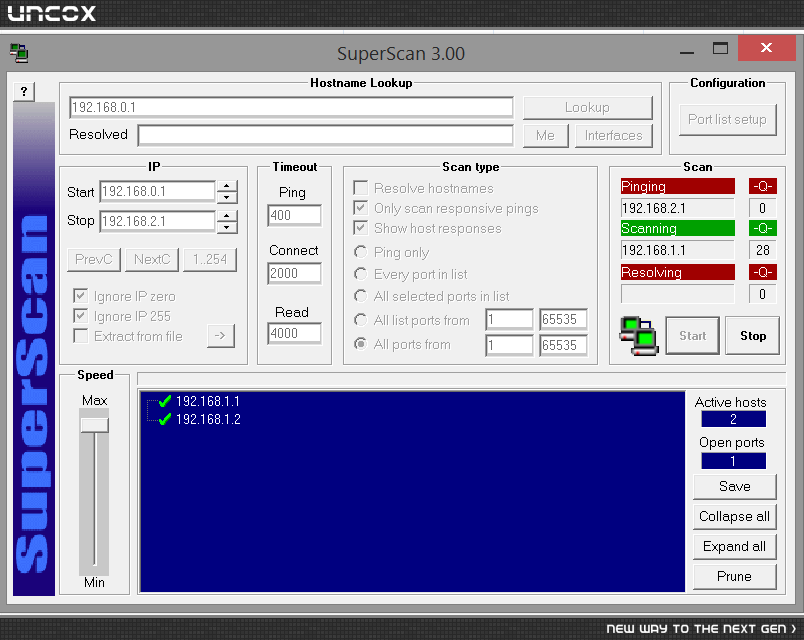Image resolution: width=804 pixels, height=640 pixels.
Task: Click the NextC button
Action: tap(152, 259)
